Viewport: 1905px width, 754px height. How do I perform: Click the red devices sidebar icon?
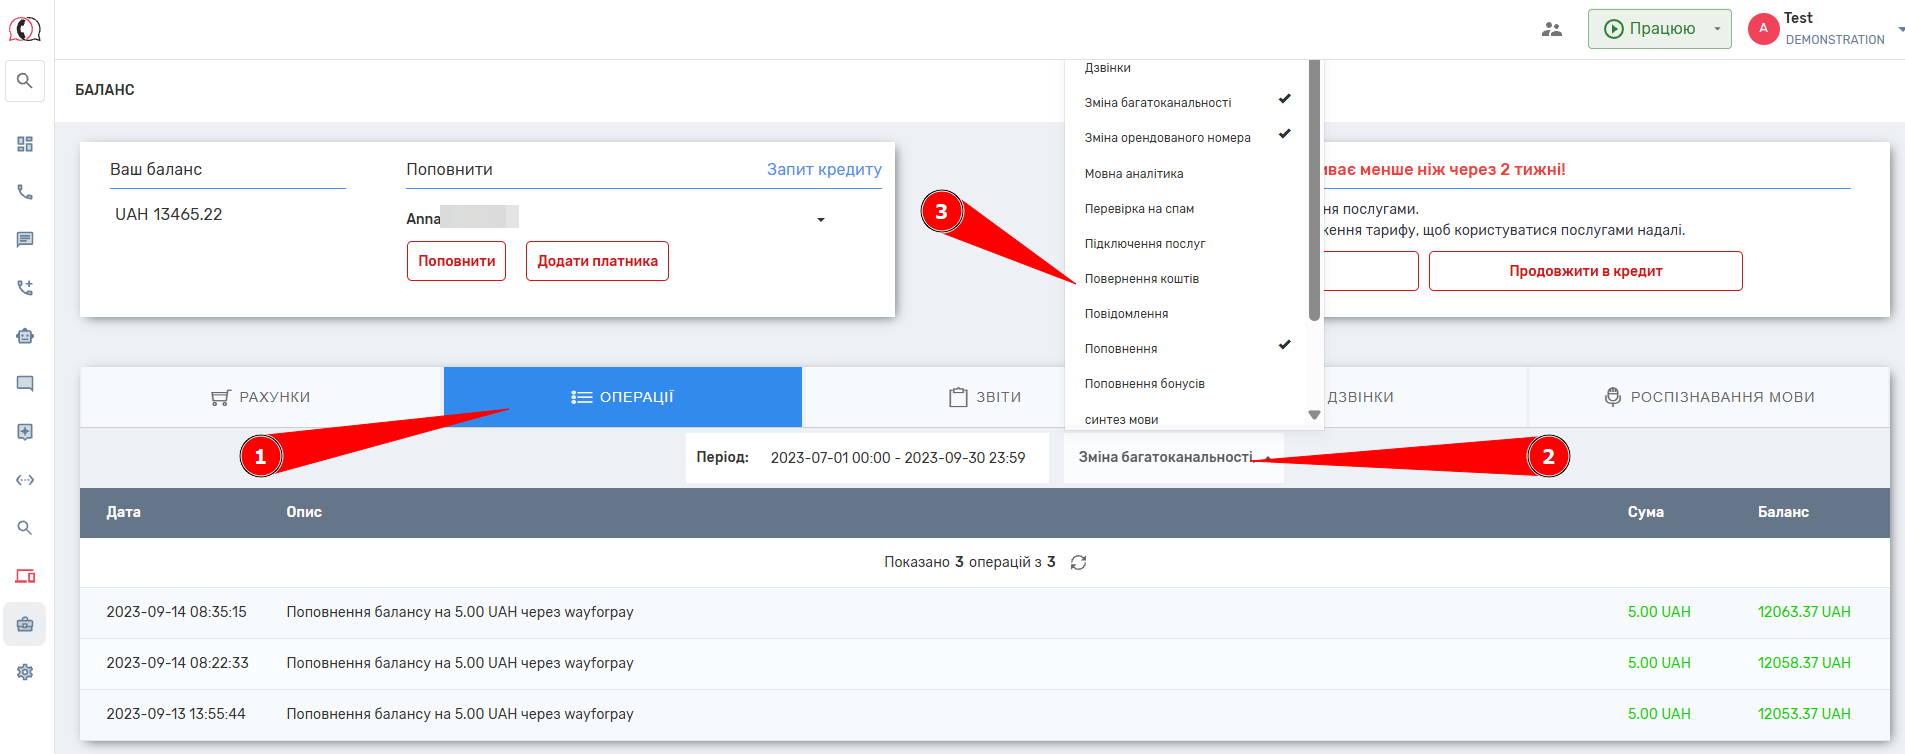click(25, 576)
